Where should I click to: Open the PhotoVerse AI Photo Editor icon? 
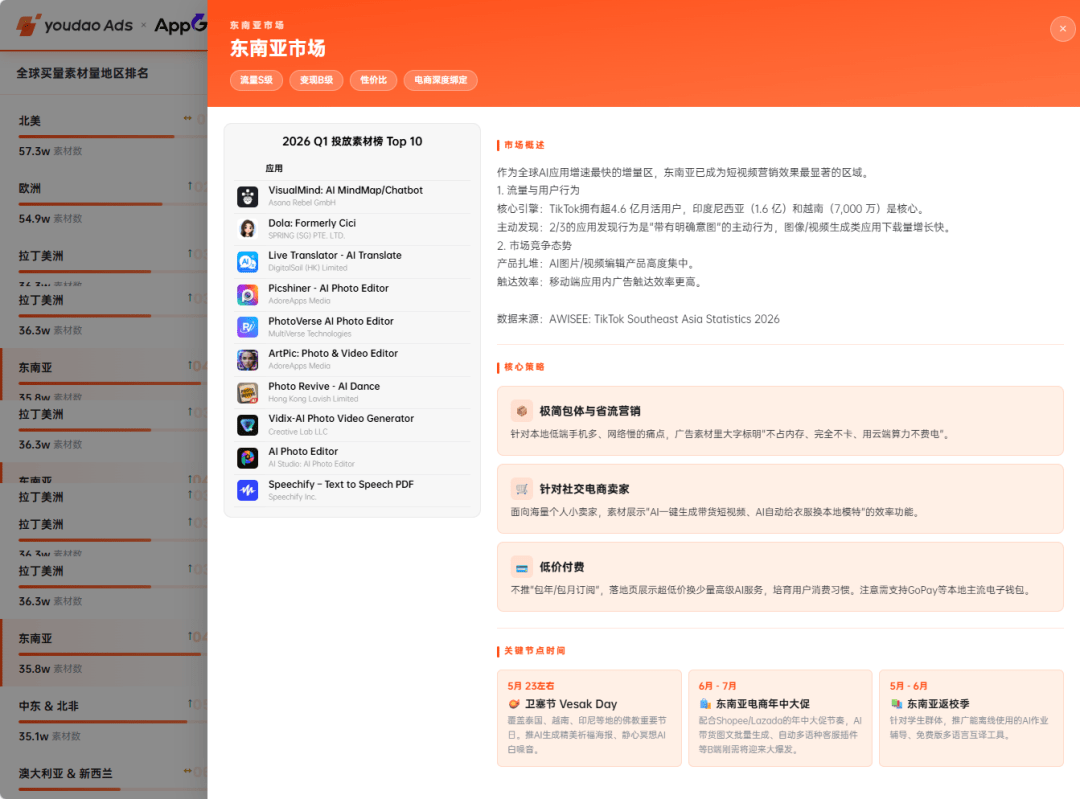pos(247,327)
